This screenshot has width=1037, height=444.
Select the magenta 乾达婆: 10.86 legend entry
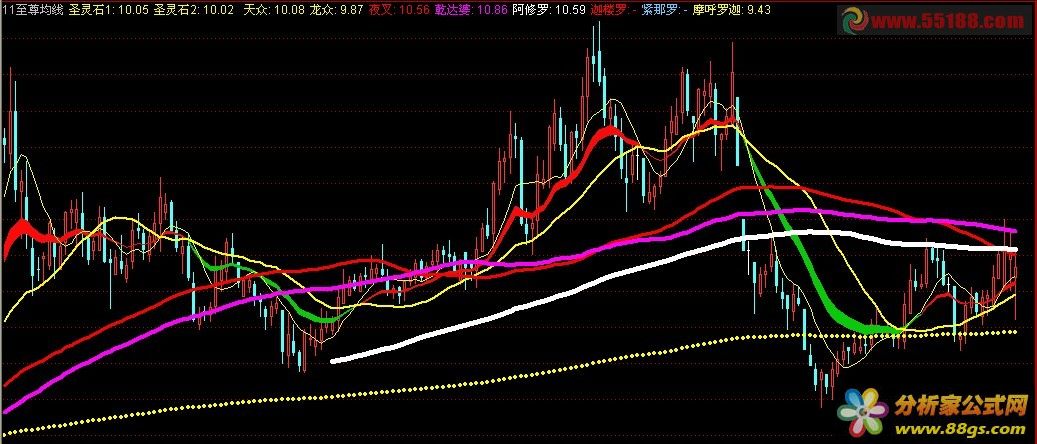pos(471,10)
